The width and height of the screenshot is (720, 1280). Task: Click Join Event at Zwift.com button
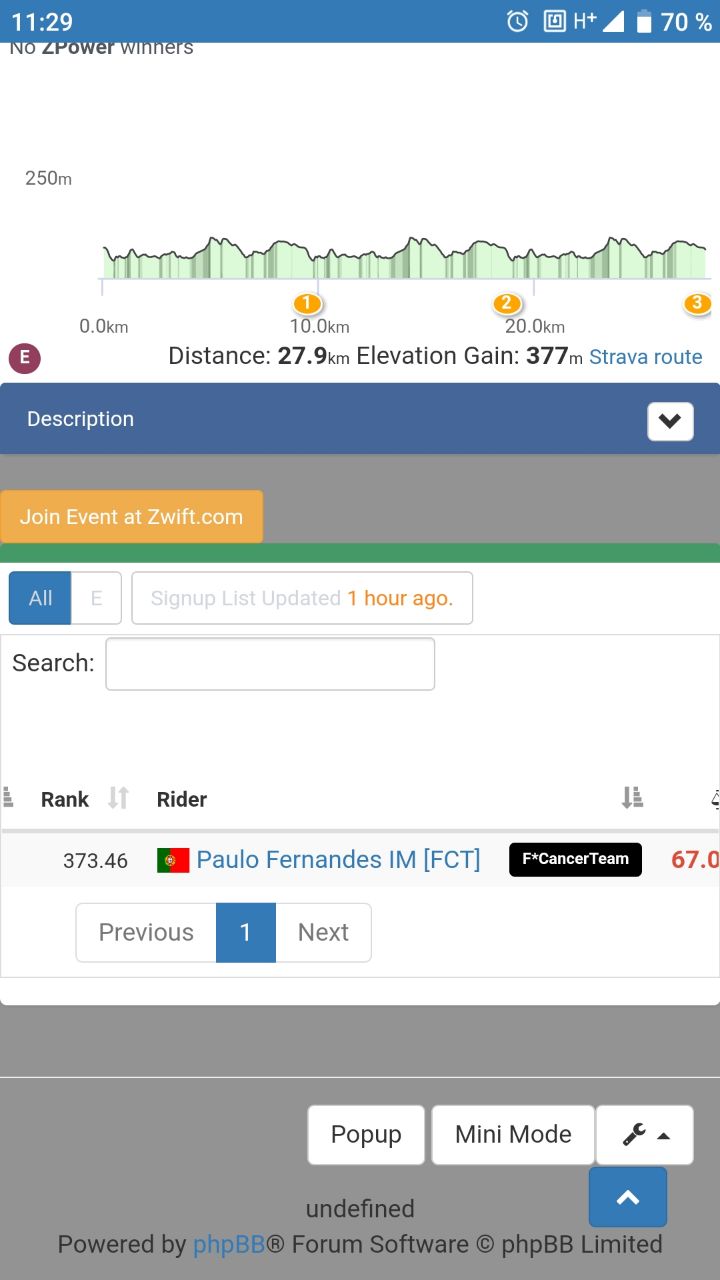point(131,517)
